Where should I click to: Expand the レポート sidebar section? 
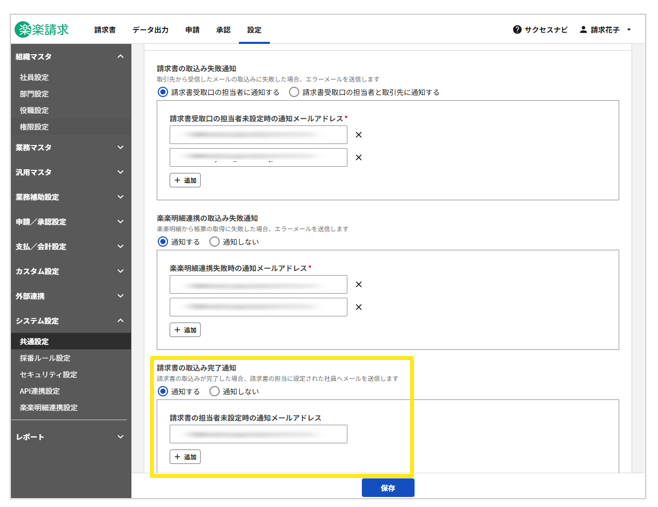pos(120,437)
